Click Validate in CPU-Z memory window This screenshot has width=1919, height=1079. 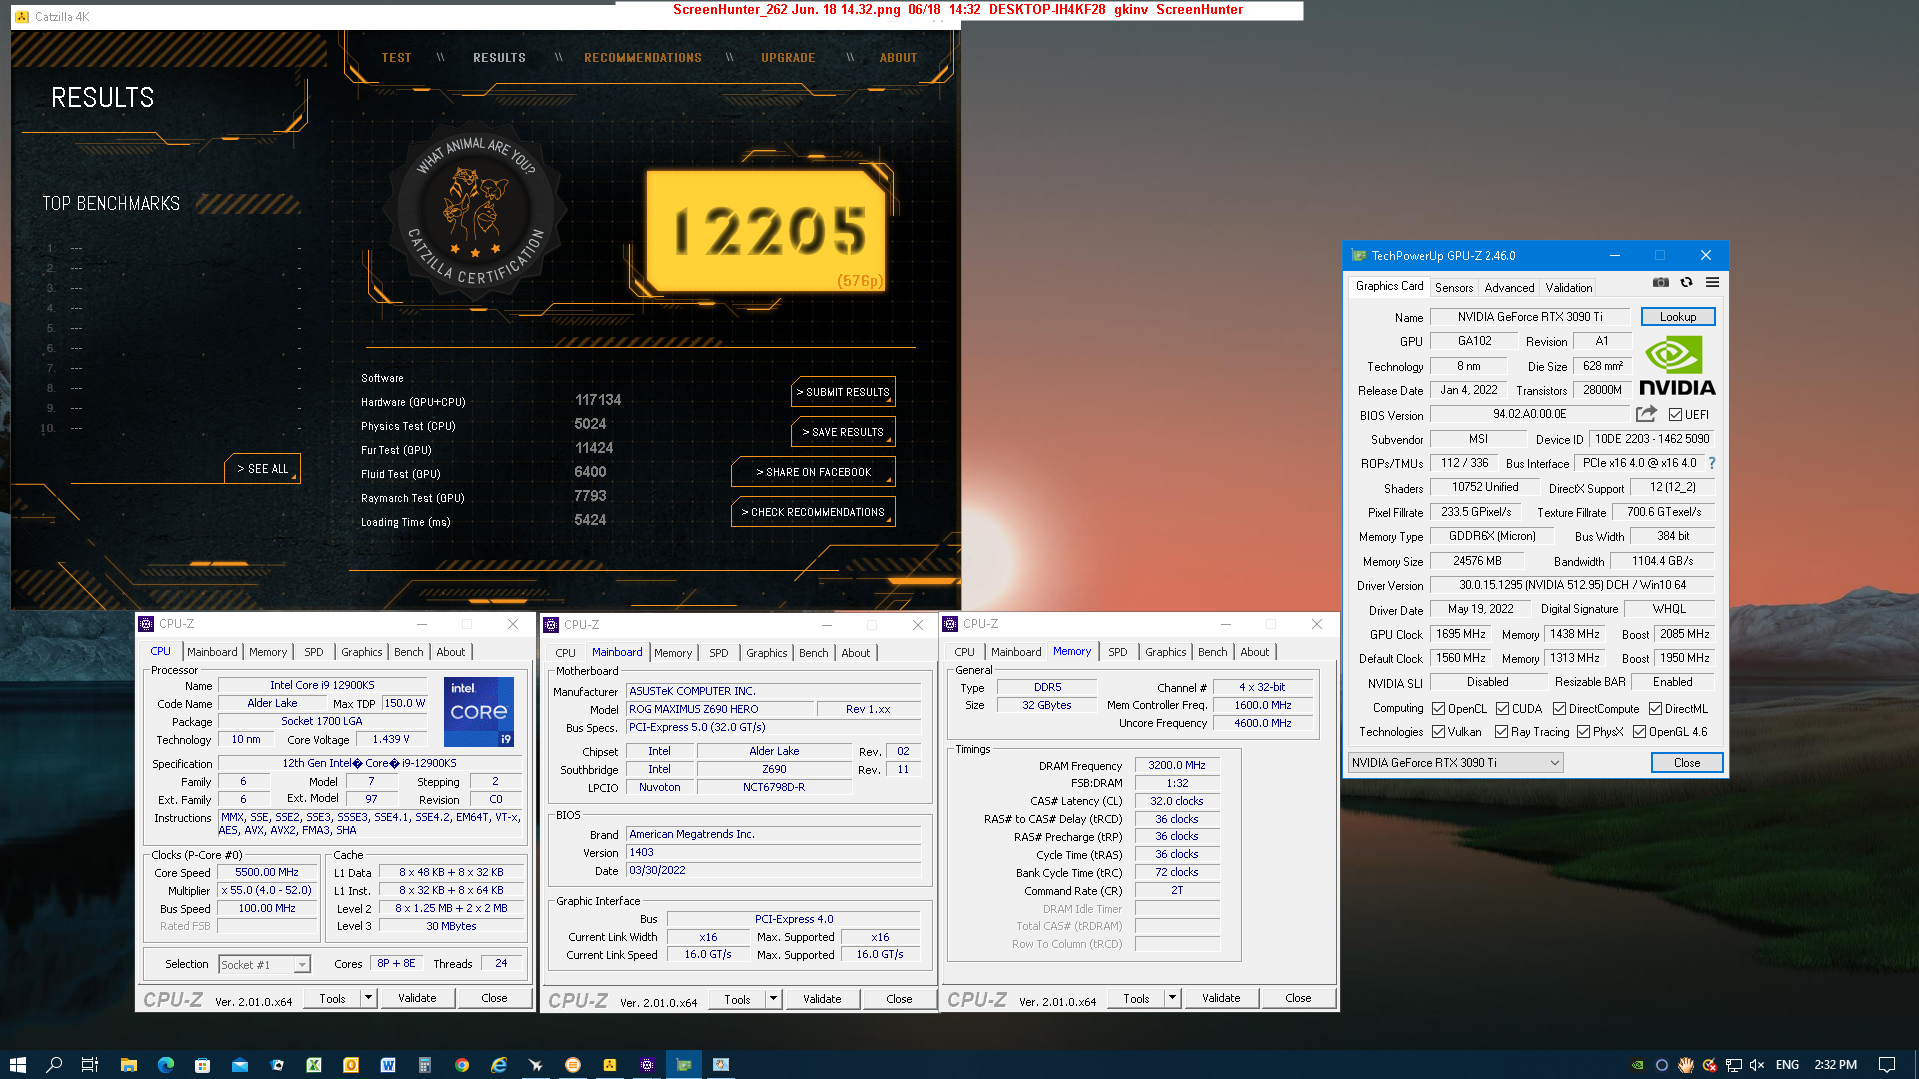[1220, 997]
